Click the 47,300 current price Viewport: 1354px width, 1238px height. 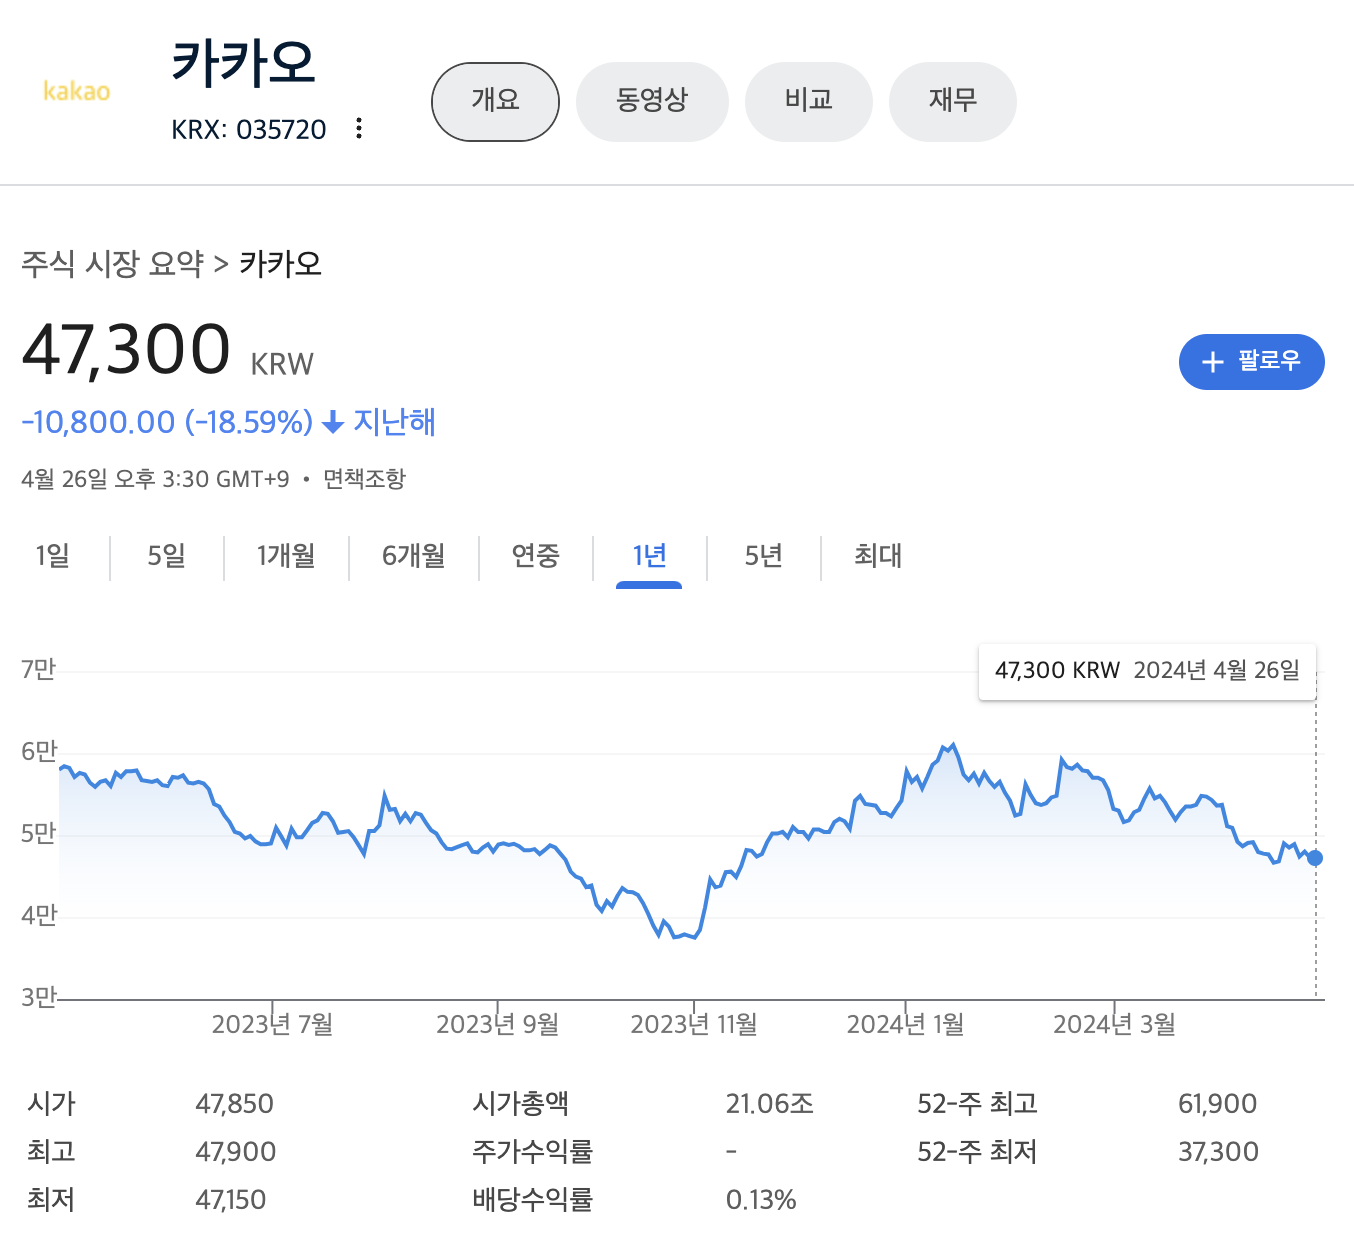point(126,350)
